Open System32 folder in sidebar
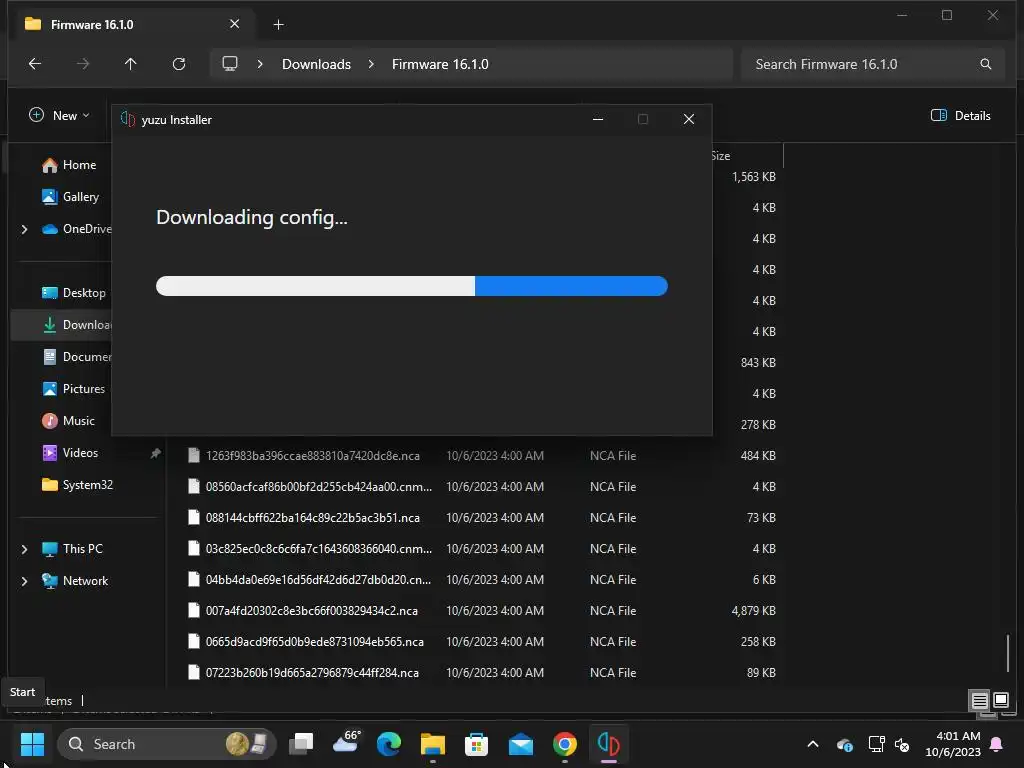 [77, 485]
